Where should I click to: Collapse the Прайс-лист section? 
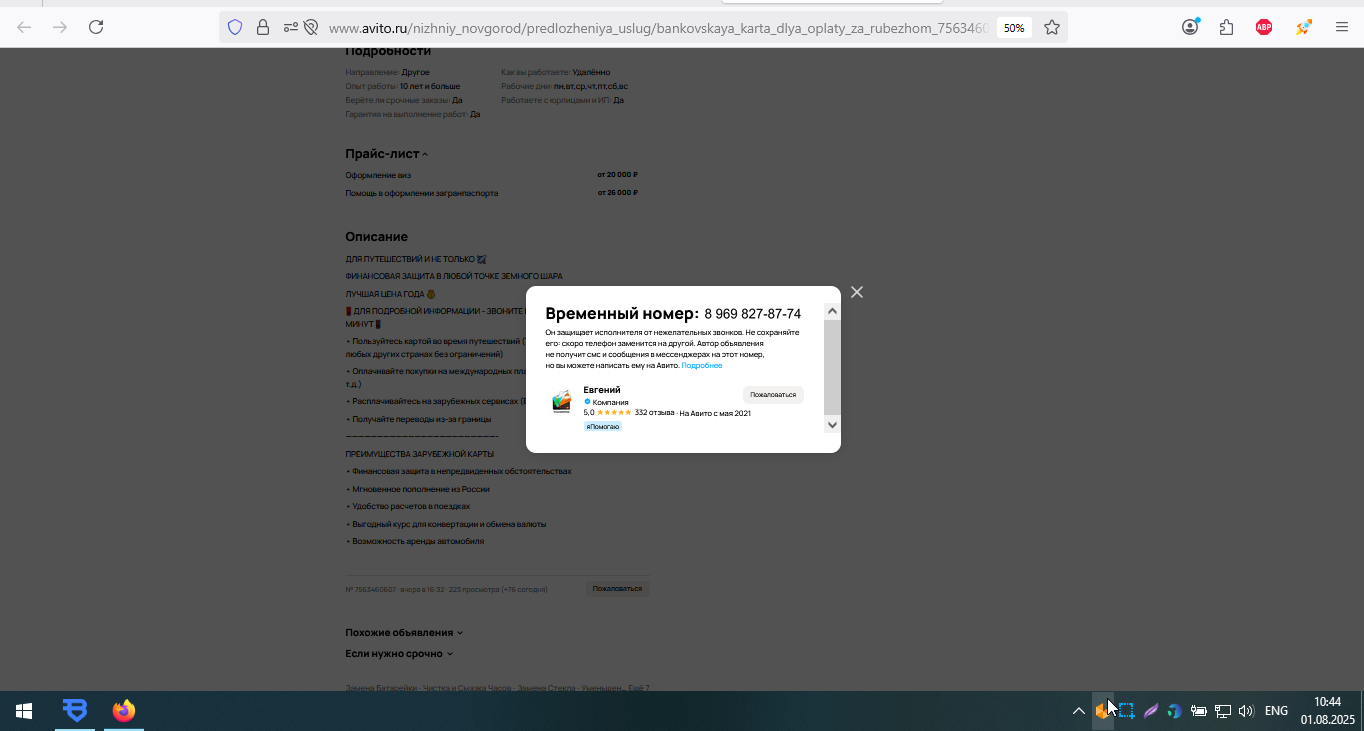387,154
